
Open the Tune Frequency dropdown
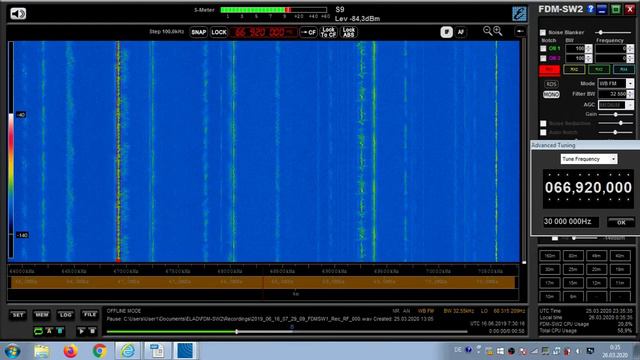pyautogui.click(x=613, y=159)
